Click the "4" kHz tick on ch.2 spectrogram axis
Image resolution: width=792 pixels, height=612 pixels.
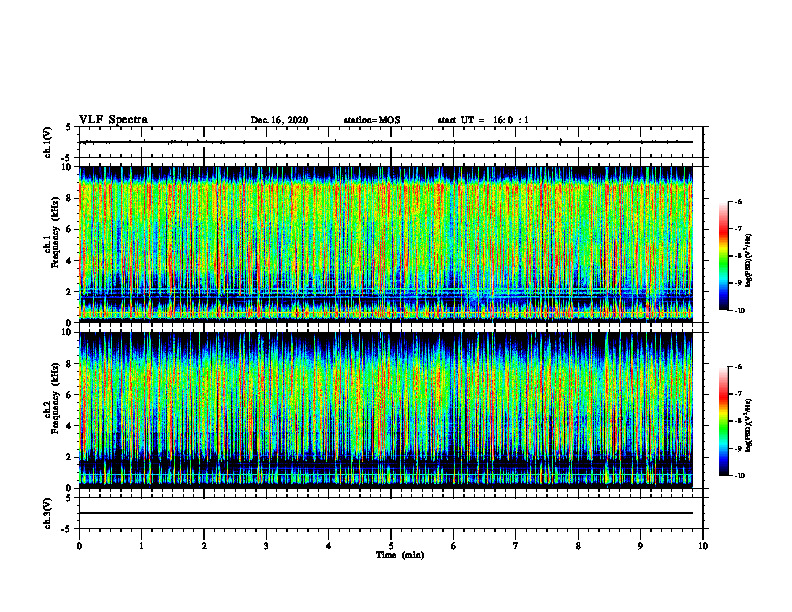70,426
